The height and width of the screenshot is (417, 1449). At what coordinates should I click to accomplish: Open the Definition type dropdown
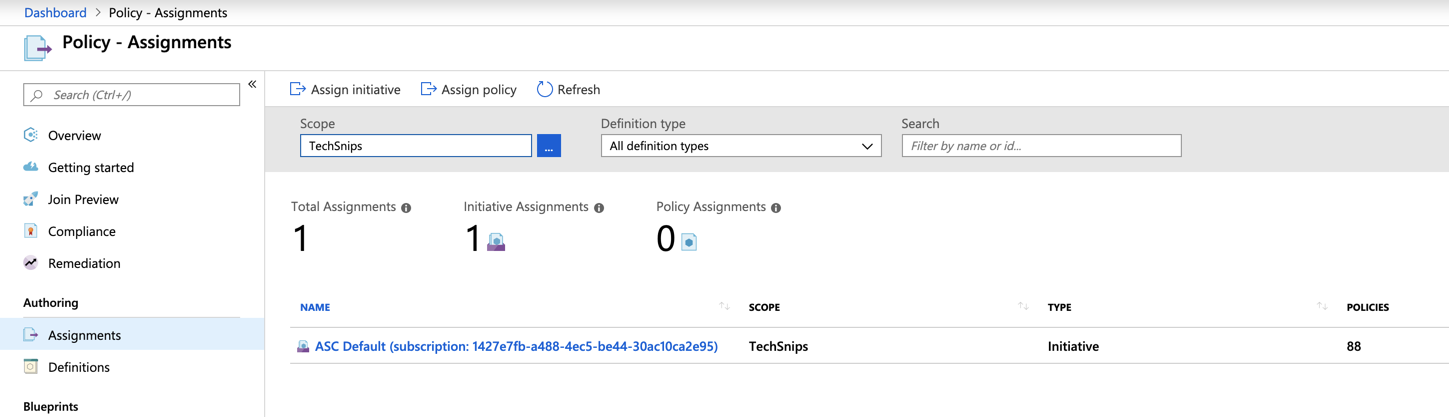click(x=741, y=146)
